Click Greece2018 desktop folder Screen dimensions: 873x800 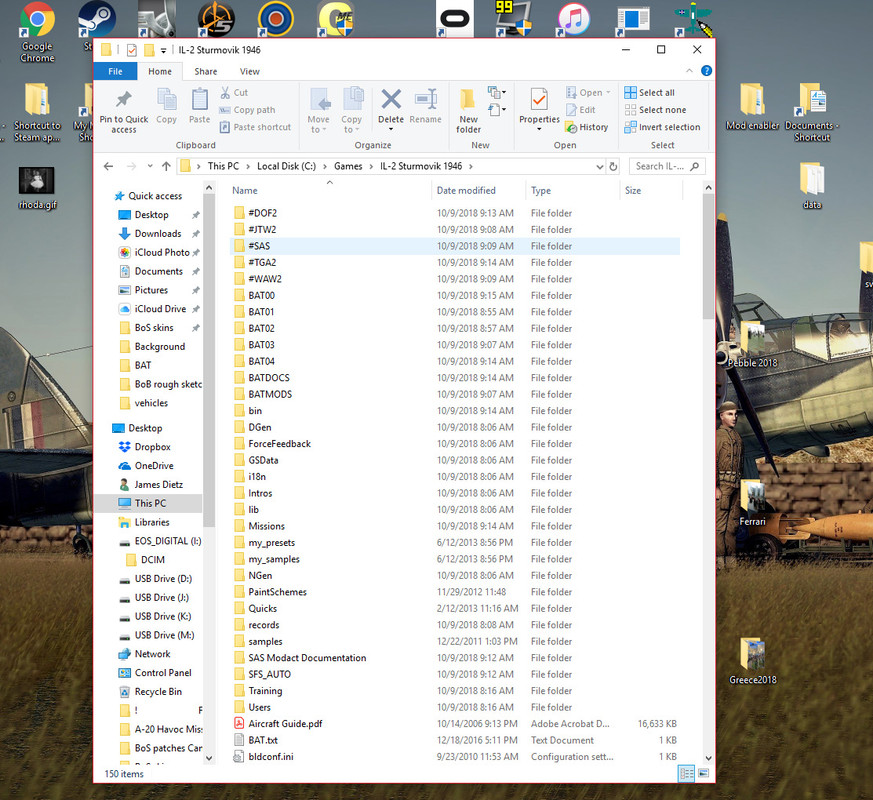click(x=752, y=661)
